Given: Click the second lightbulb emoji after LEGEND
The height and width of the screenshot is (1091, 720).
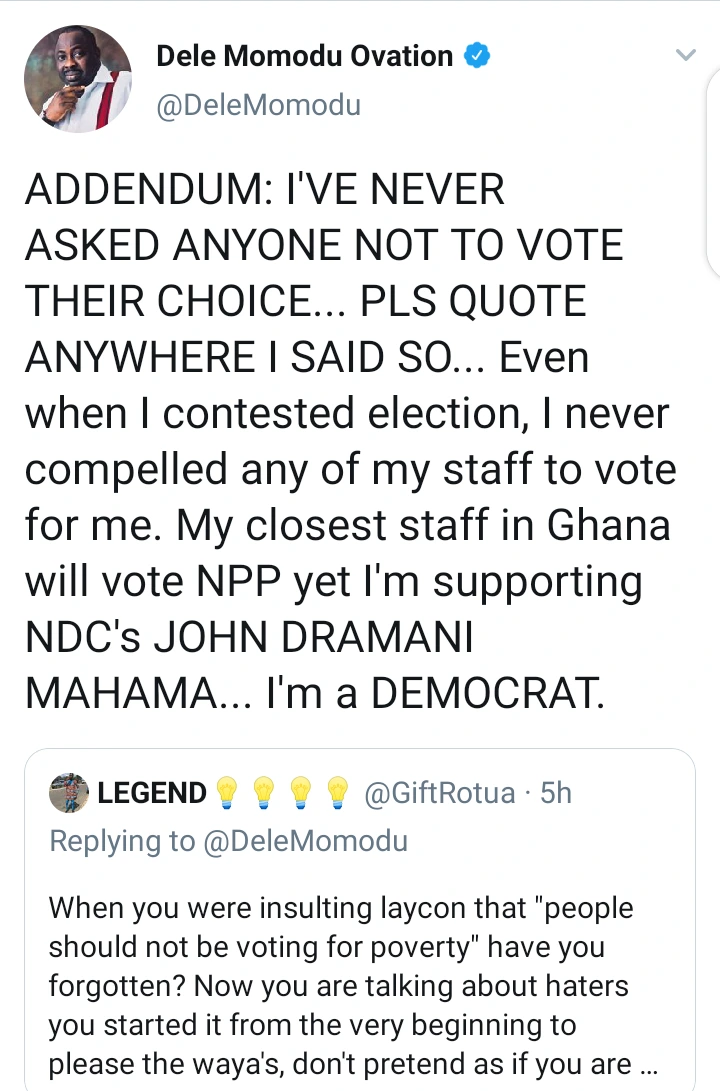Looking at the screenshot, I should tap(264, 794).
